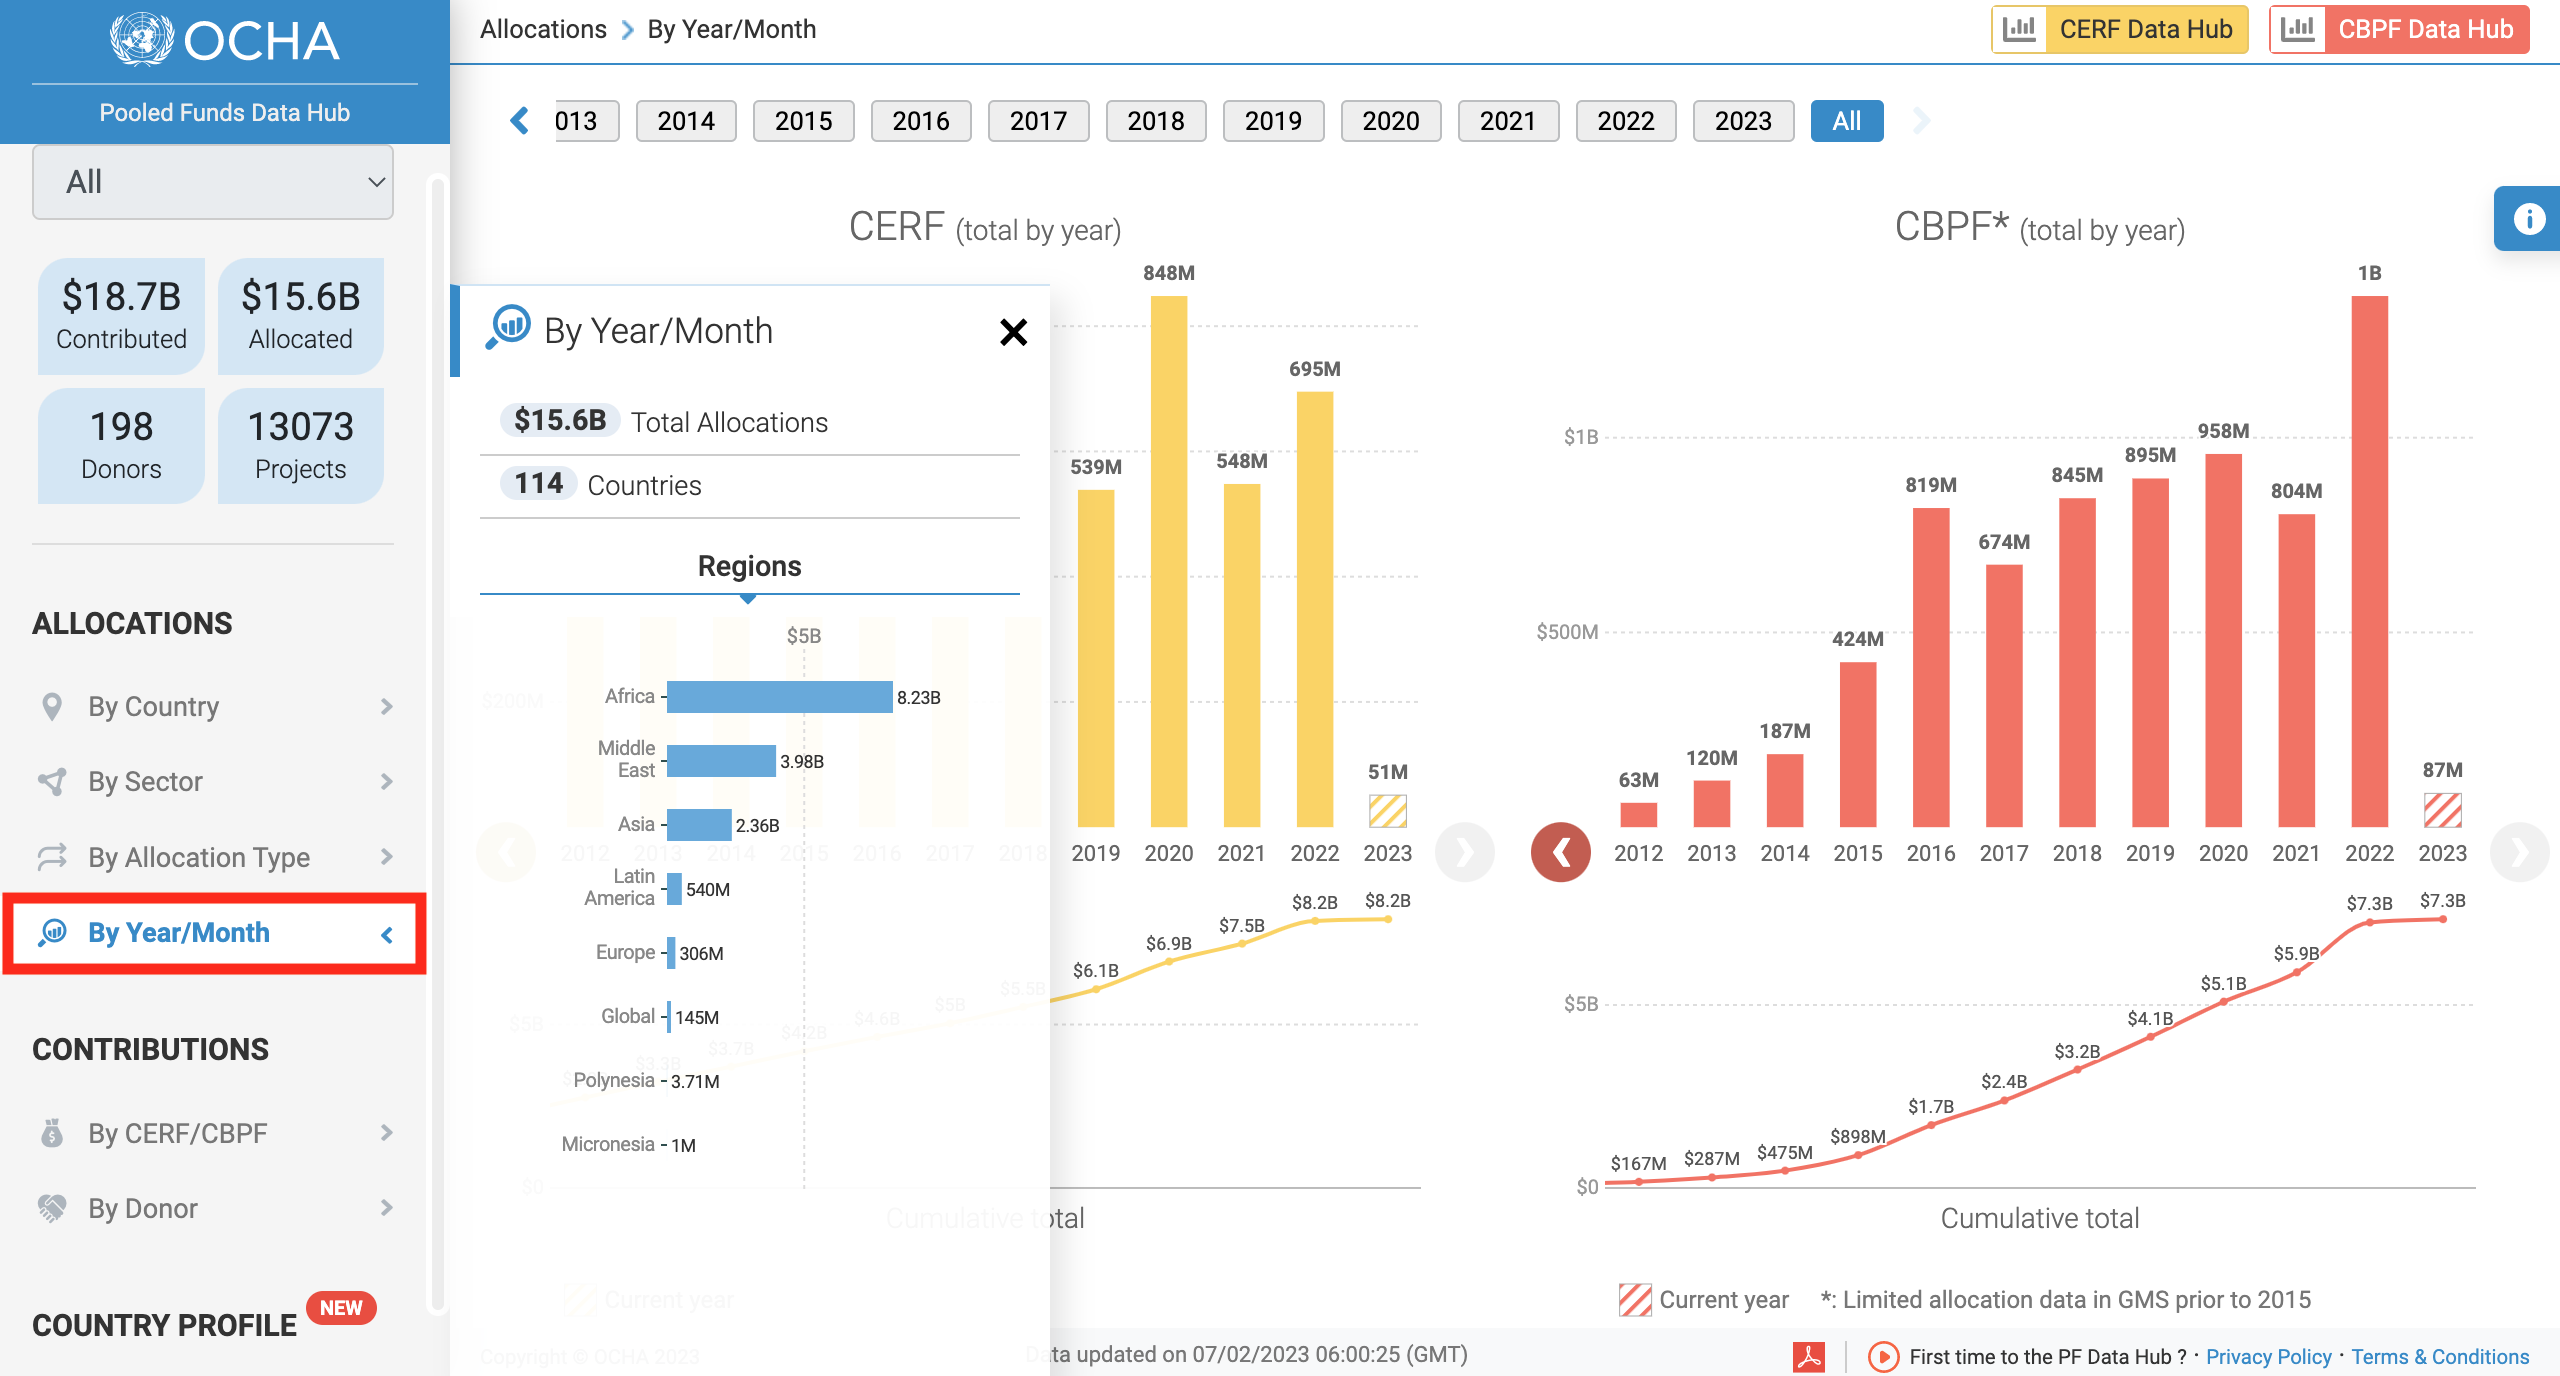
Task: Click the OCHA UN emblem logo
Action: 141,40
